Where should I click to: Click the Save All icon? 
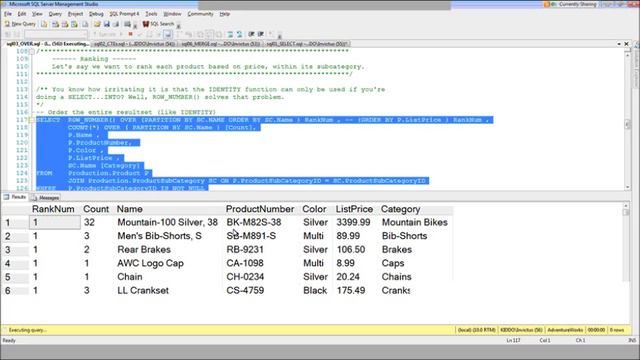pos(116,24)
